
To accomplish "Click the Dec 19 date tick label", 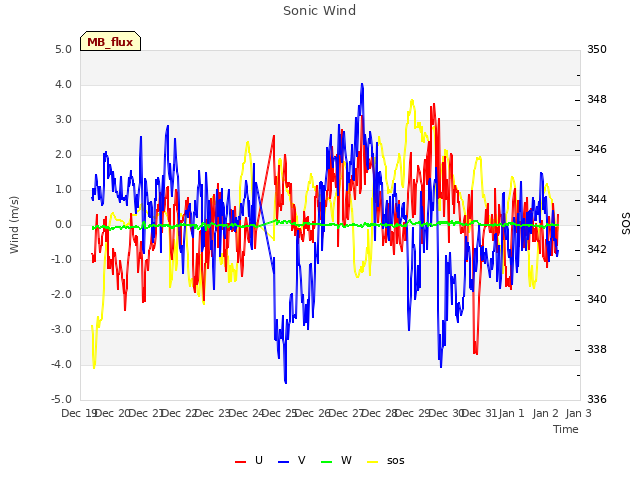I will pos(79,413).
